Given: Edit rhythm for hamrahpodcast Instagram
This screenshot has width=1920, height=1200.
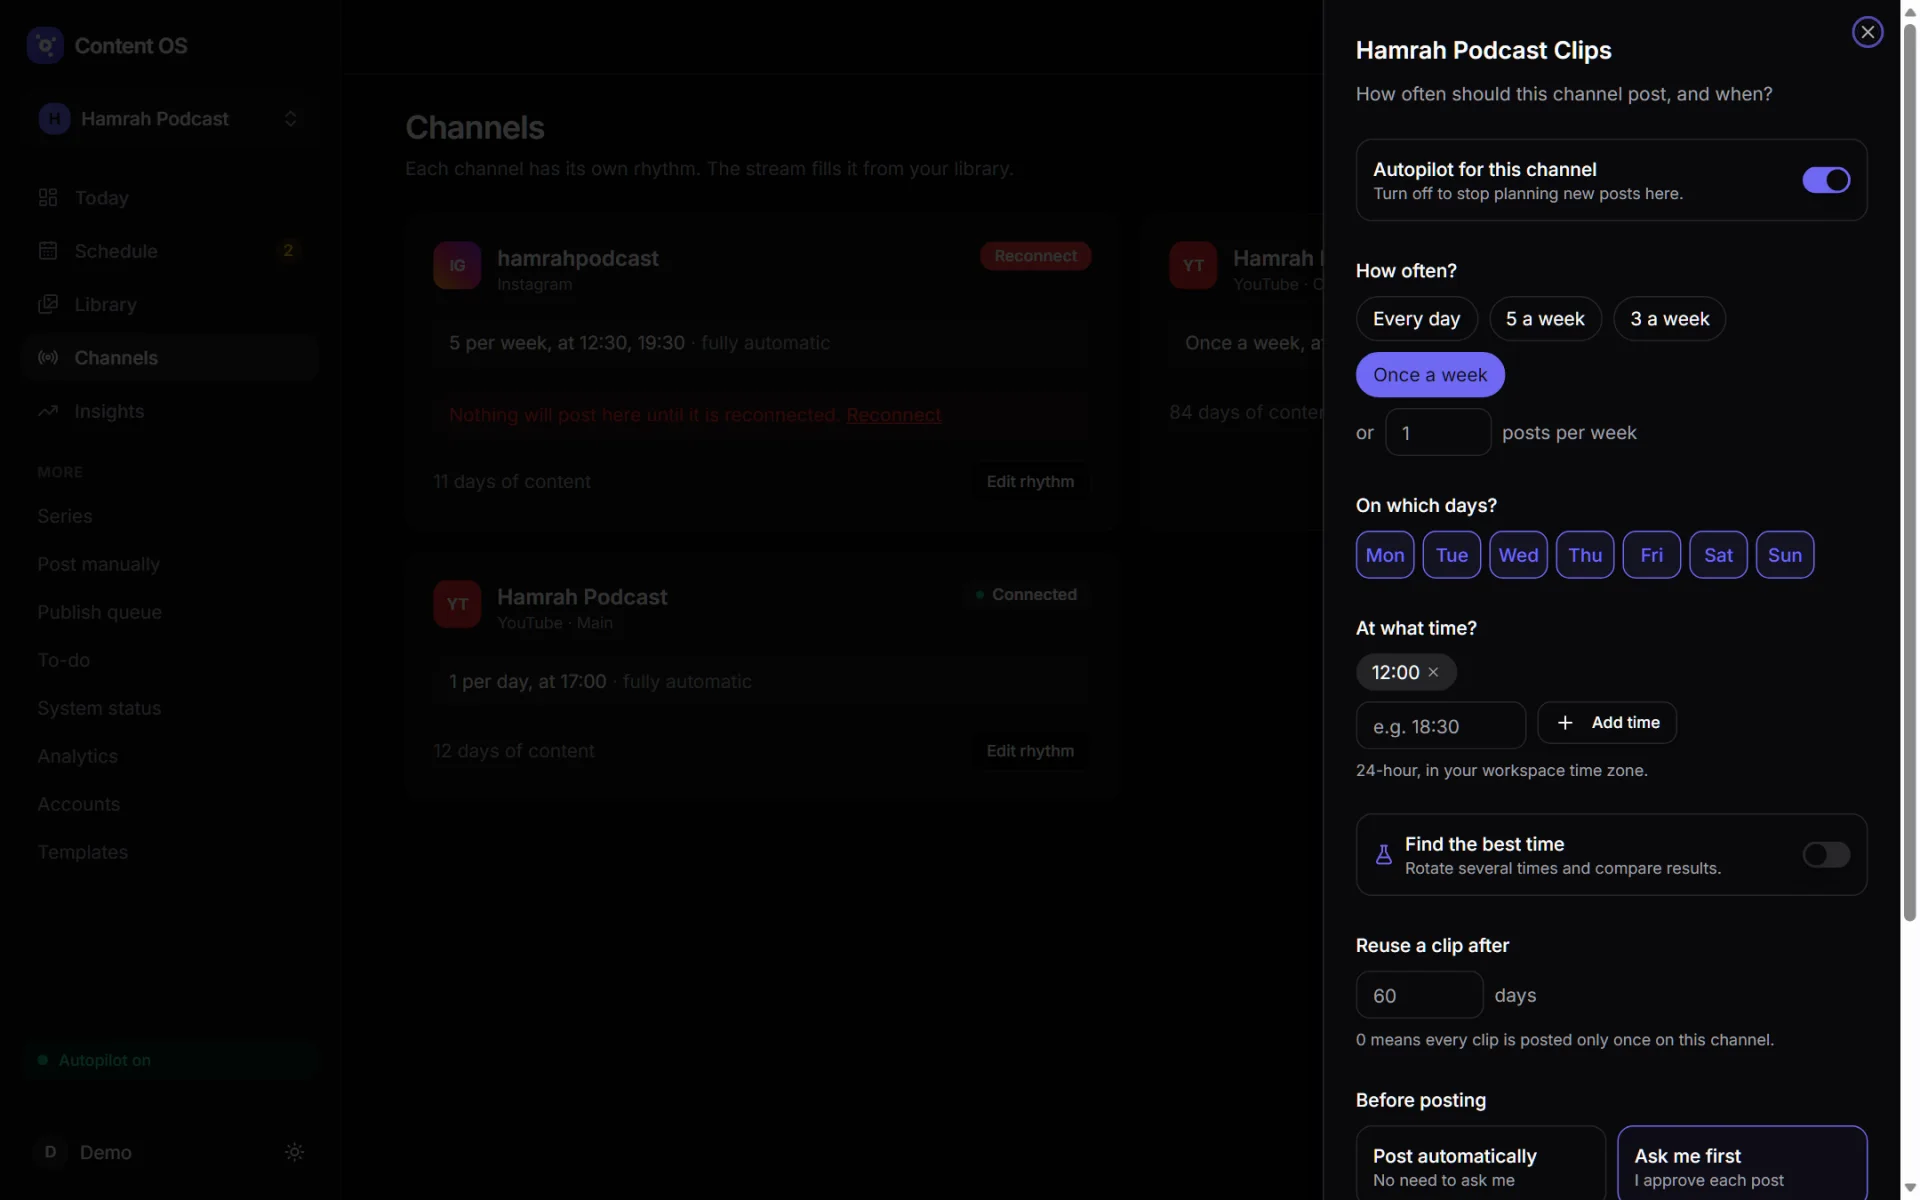Looking at the screenshot, I should [1030, 481].
